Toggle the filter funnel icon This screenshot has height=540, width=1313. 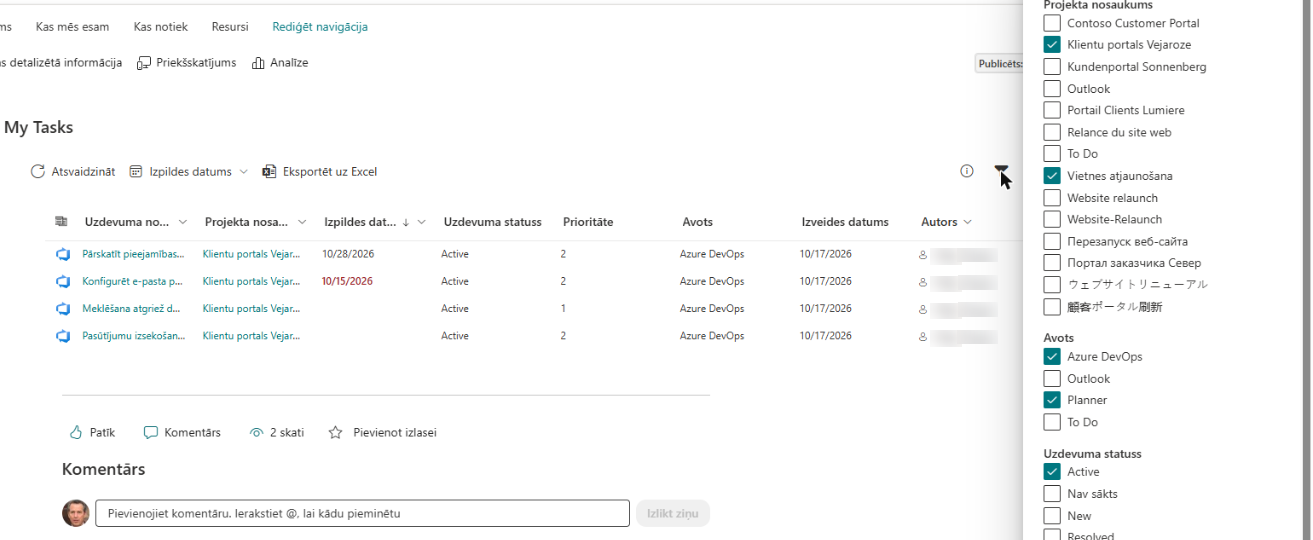click(x=1002, y=173)
